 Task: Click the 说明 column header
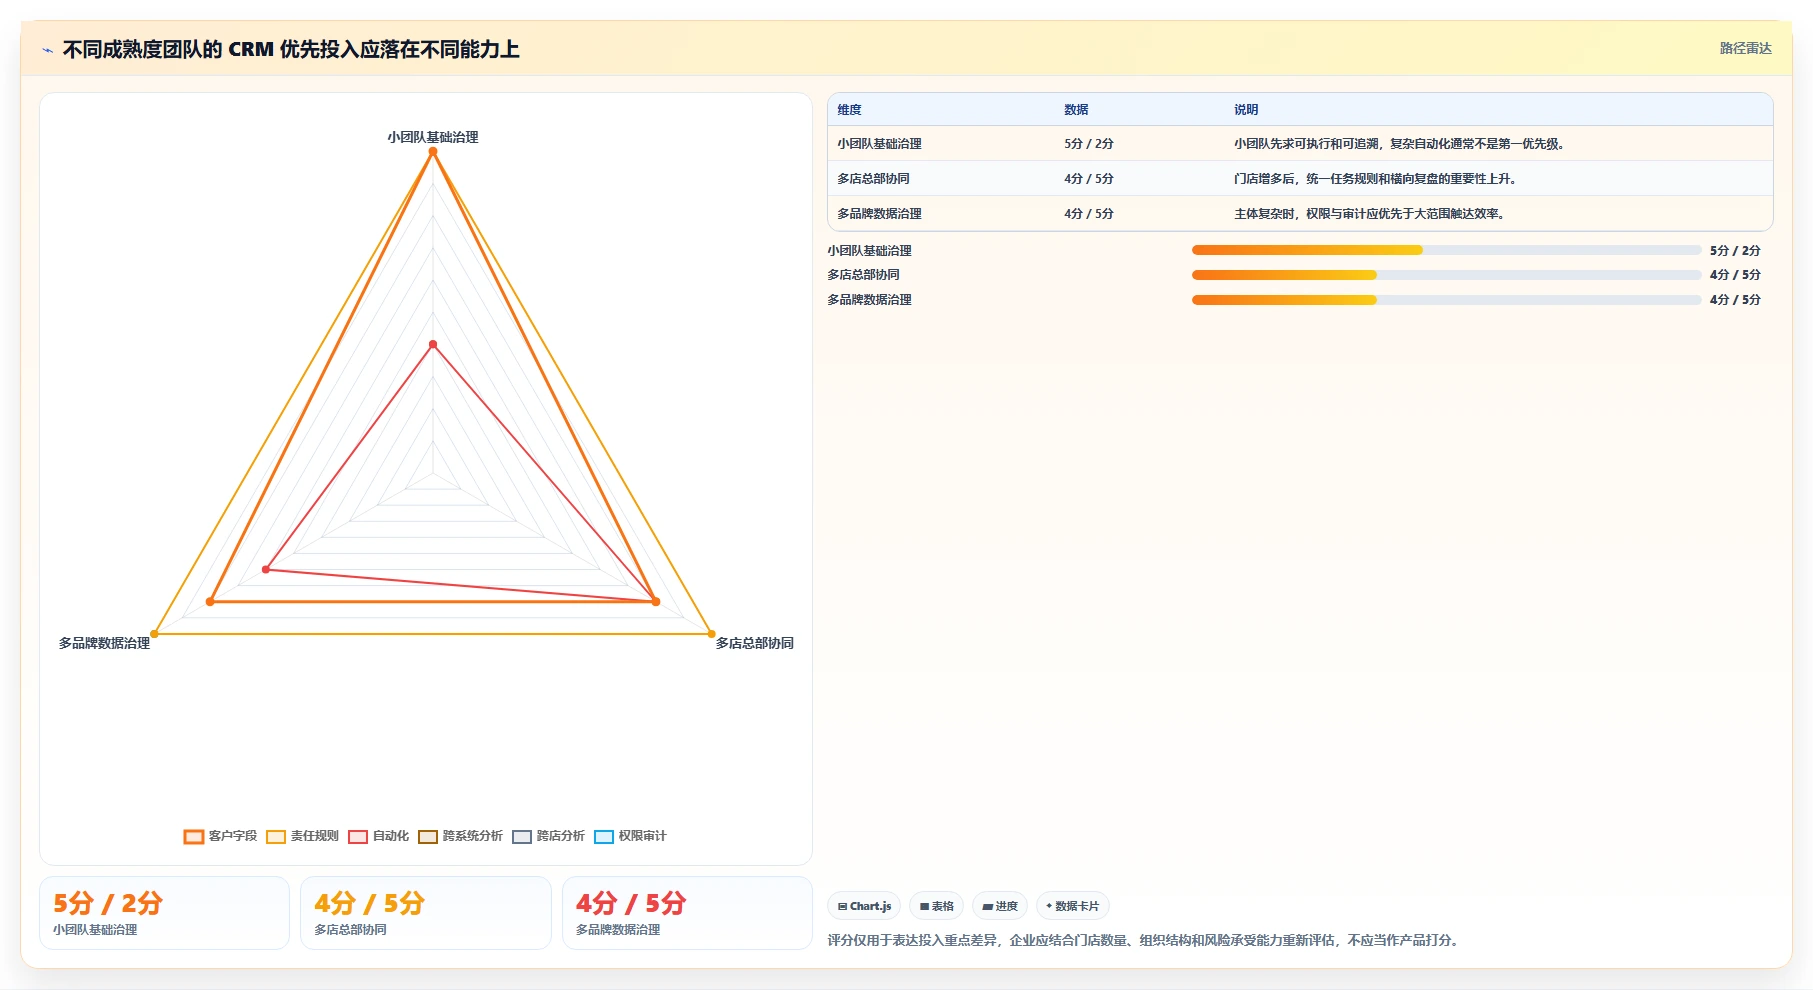pyautogui.click(x=1246, y=110)
